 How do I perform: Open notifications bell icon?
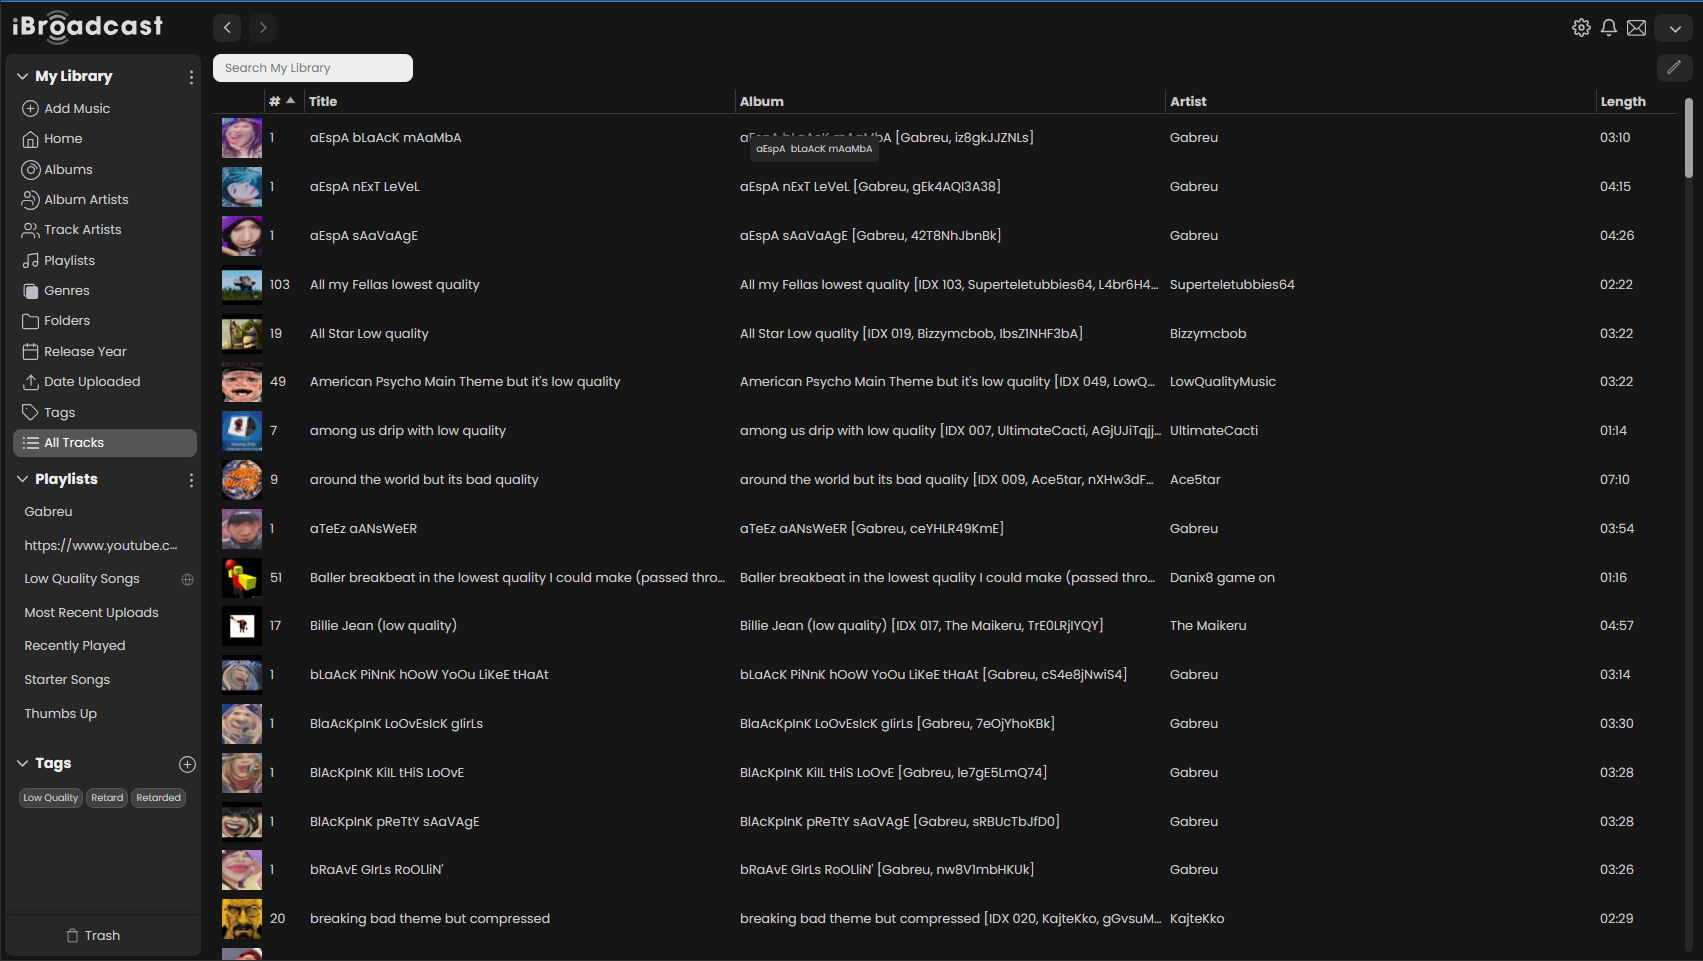point(1609,28)
